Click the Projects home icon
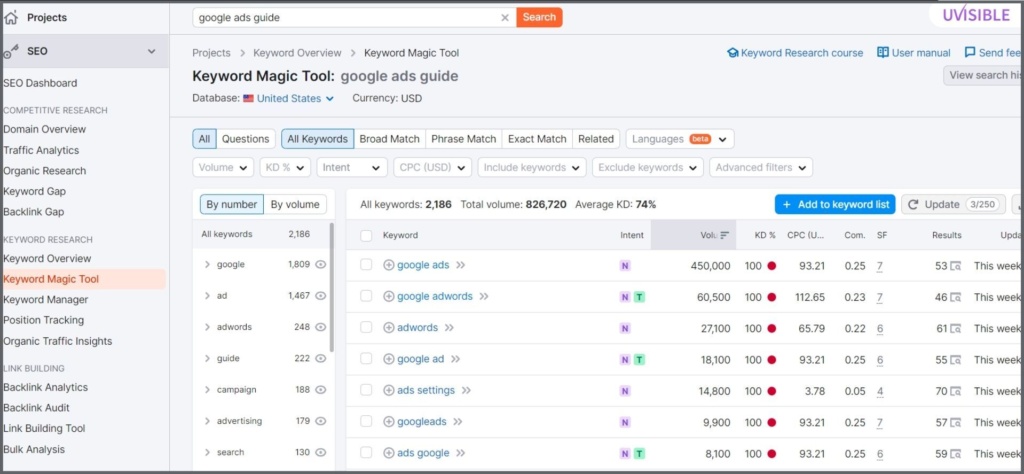1024x474 pixels. (10, 18)
